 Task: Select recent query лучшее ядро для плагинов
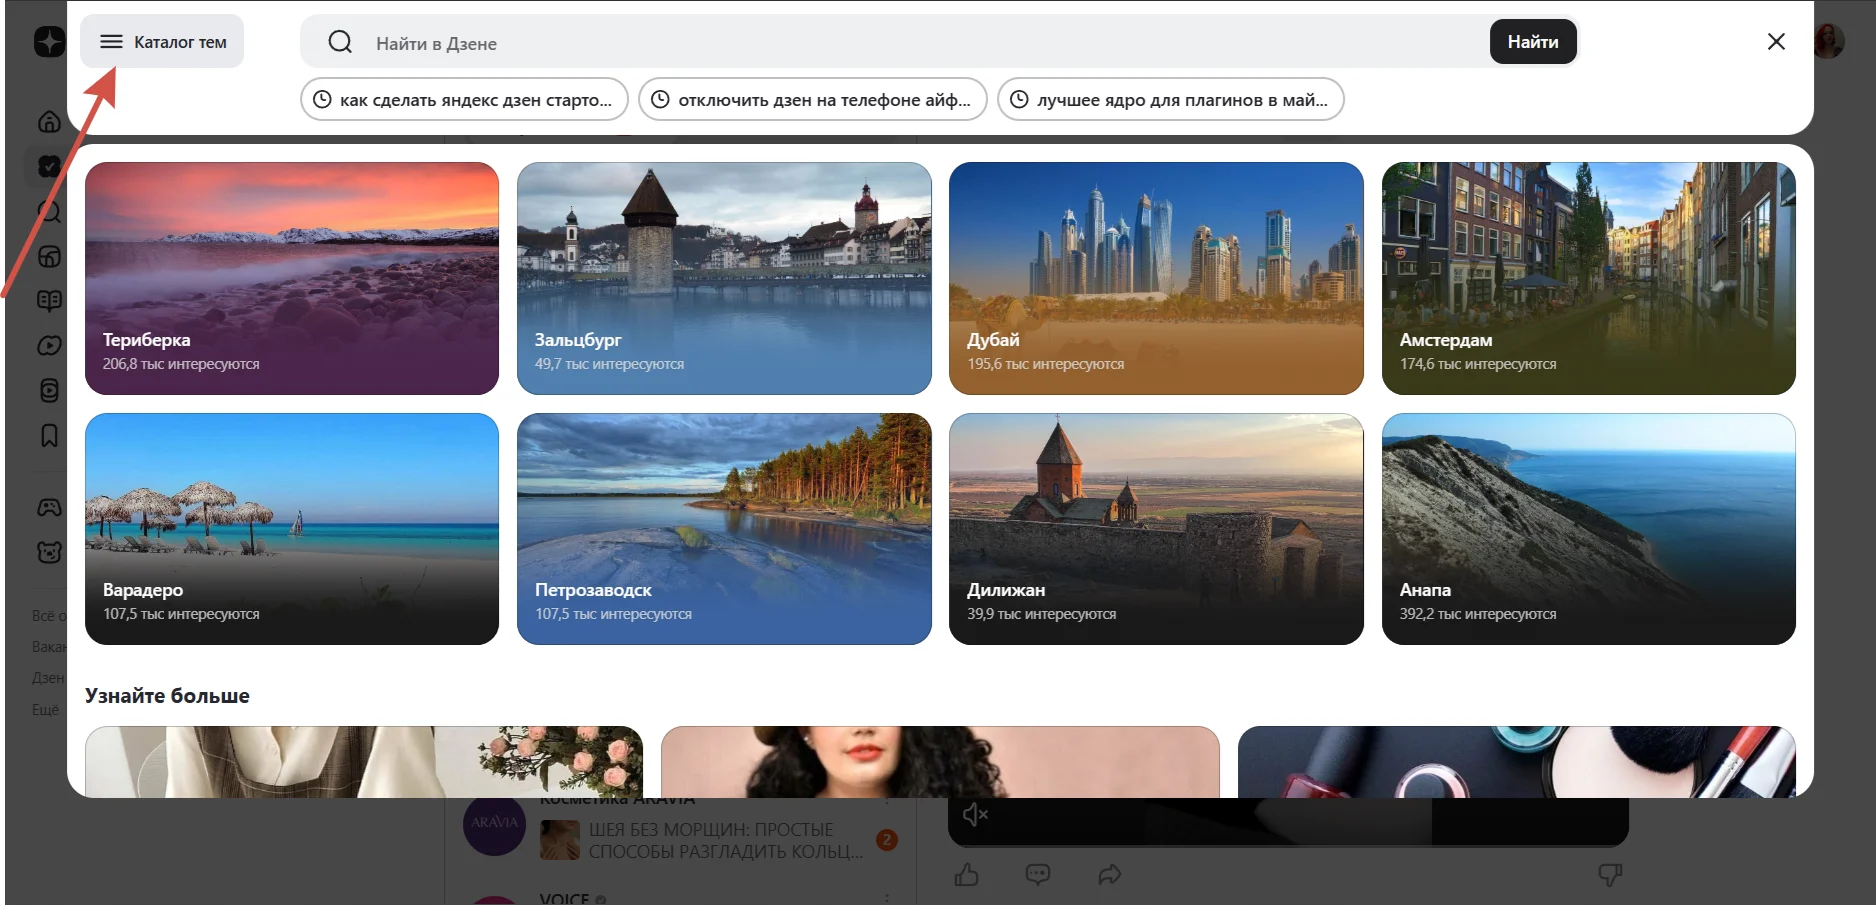(1170, 100)
